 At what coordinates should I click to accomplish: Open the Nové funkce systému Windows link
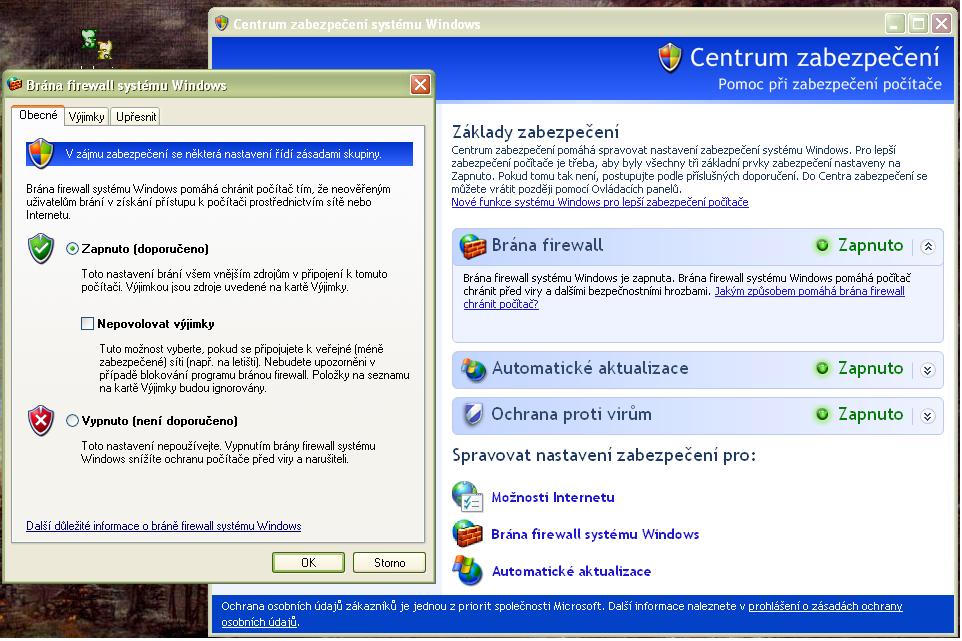click(599, 202)
